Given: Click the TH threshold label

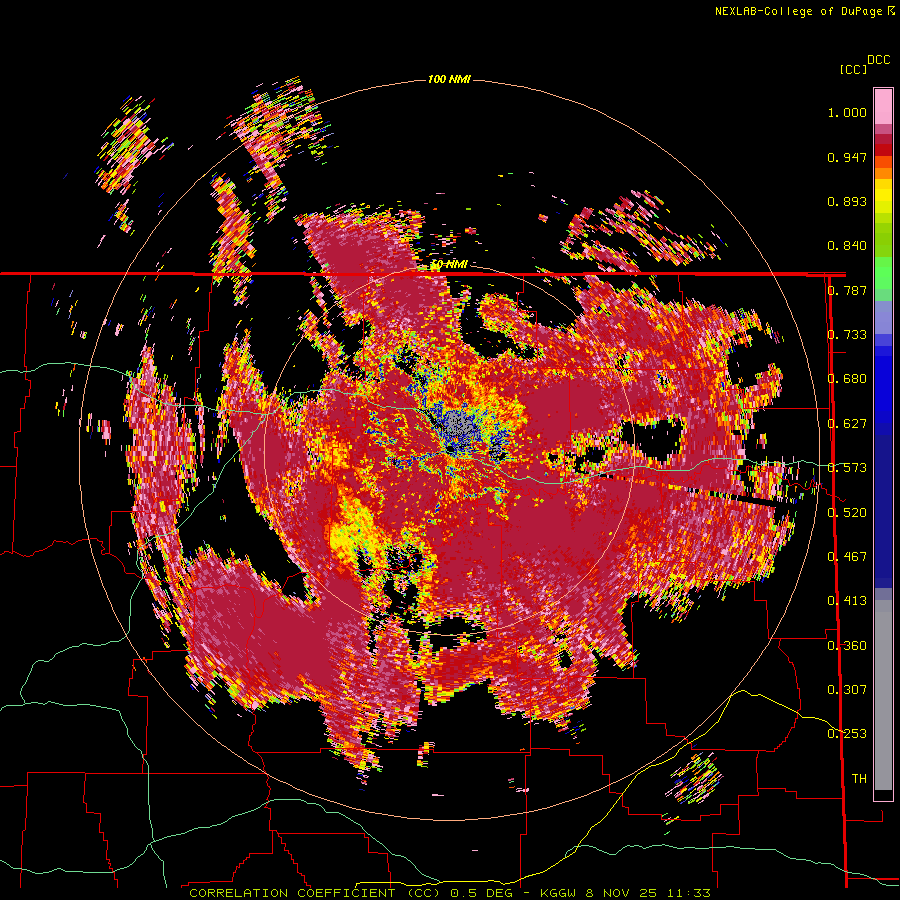Looking at the screenshot, I should (x=859, y=779).
